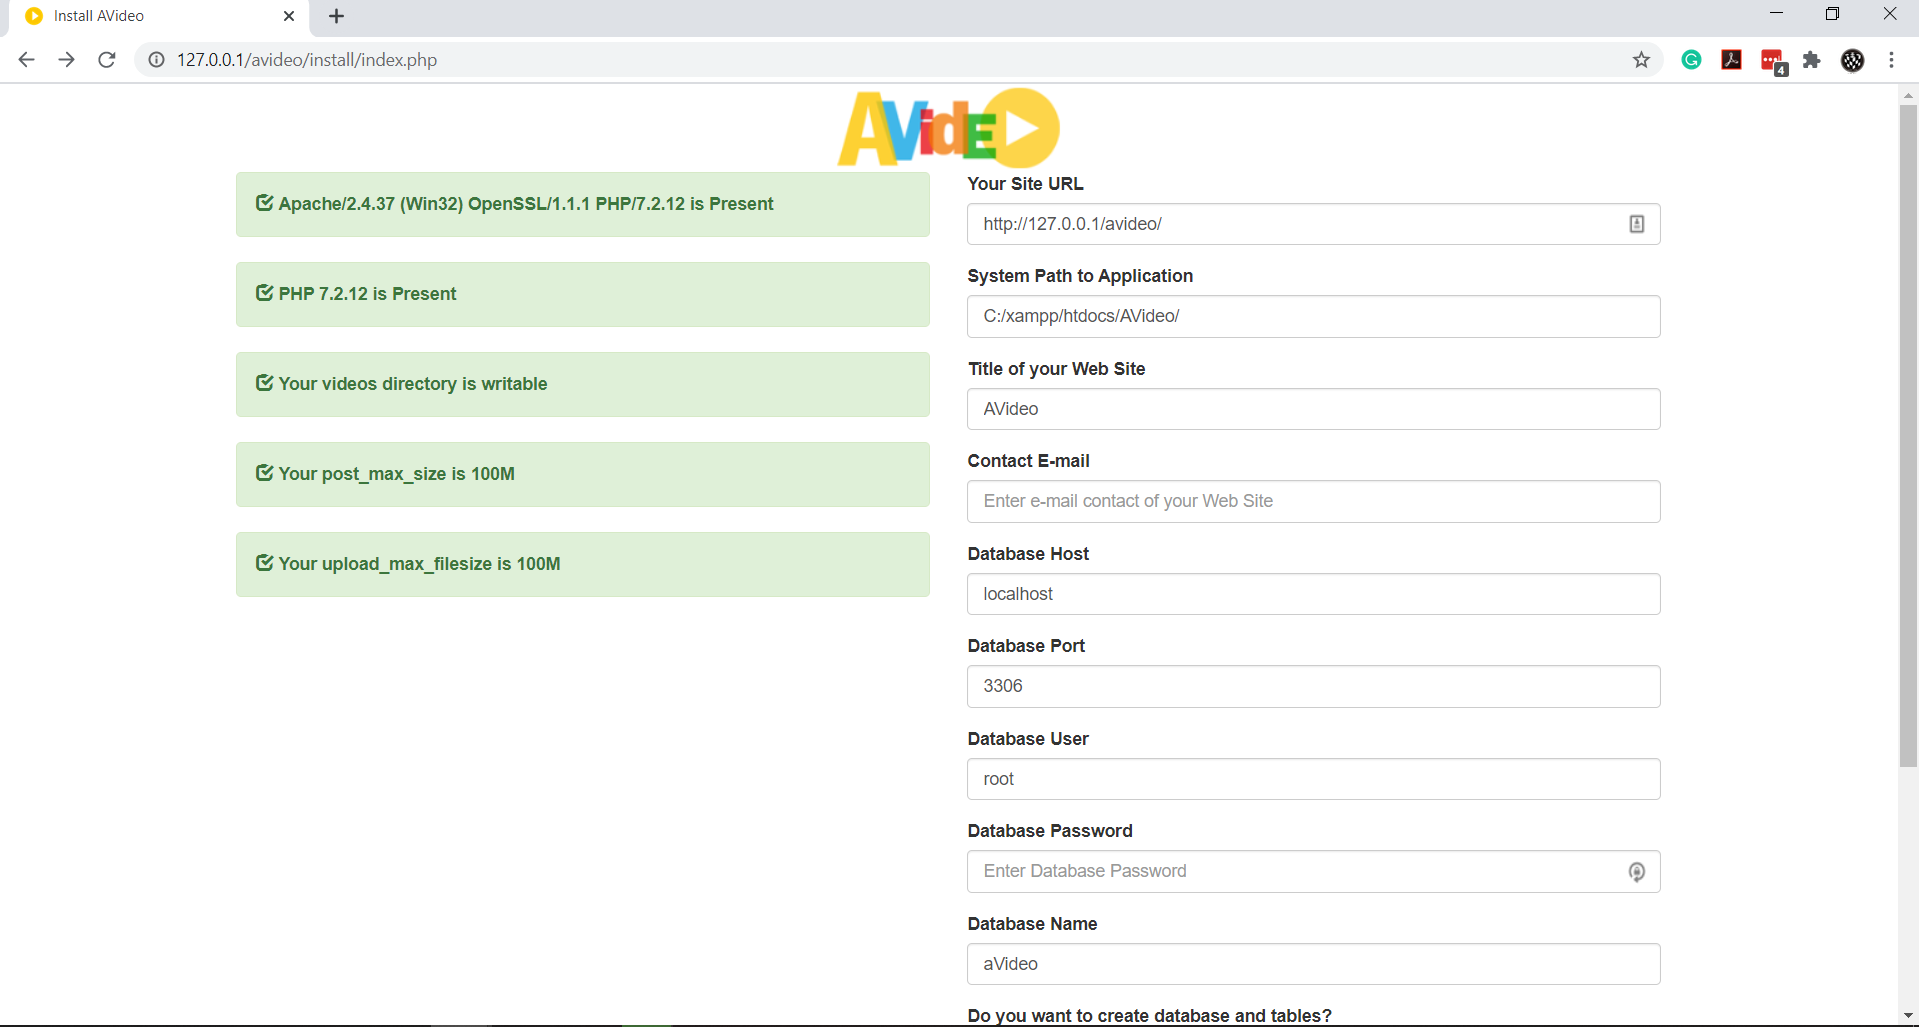Screen dimensions: 1931x1027
Task: Click the 'Your Site URL' label
Action: 1025,184
